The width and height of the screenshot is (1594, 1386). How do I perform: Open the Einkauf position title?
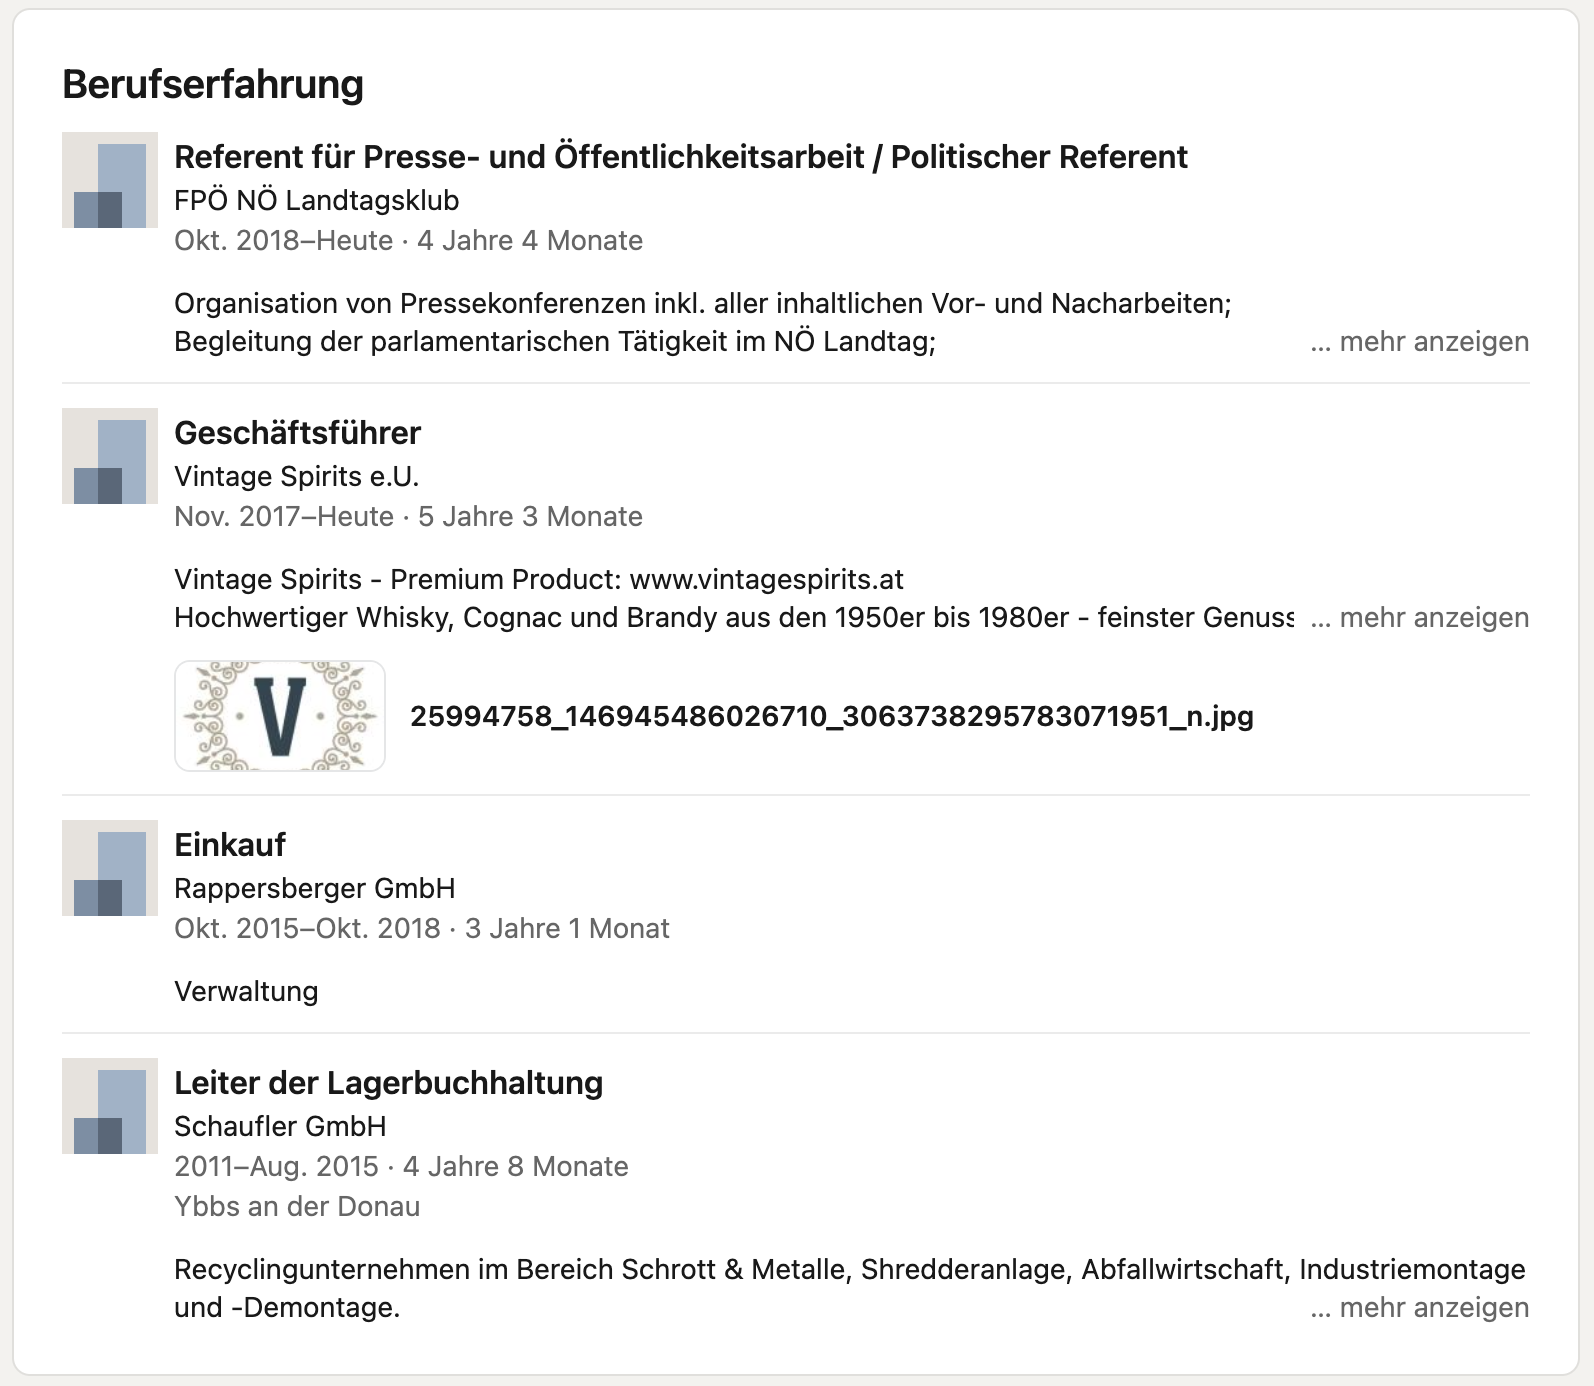(230, 845)
